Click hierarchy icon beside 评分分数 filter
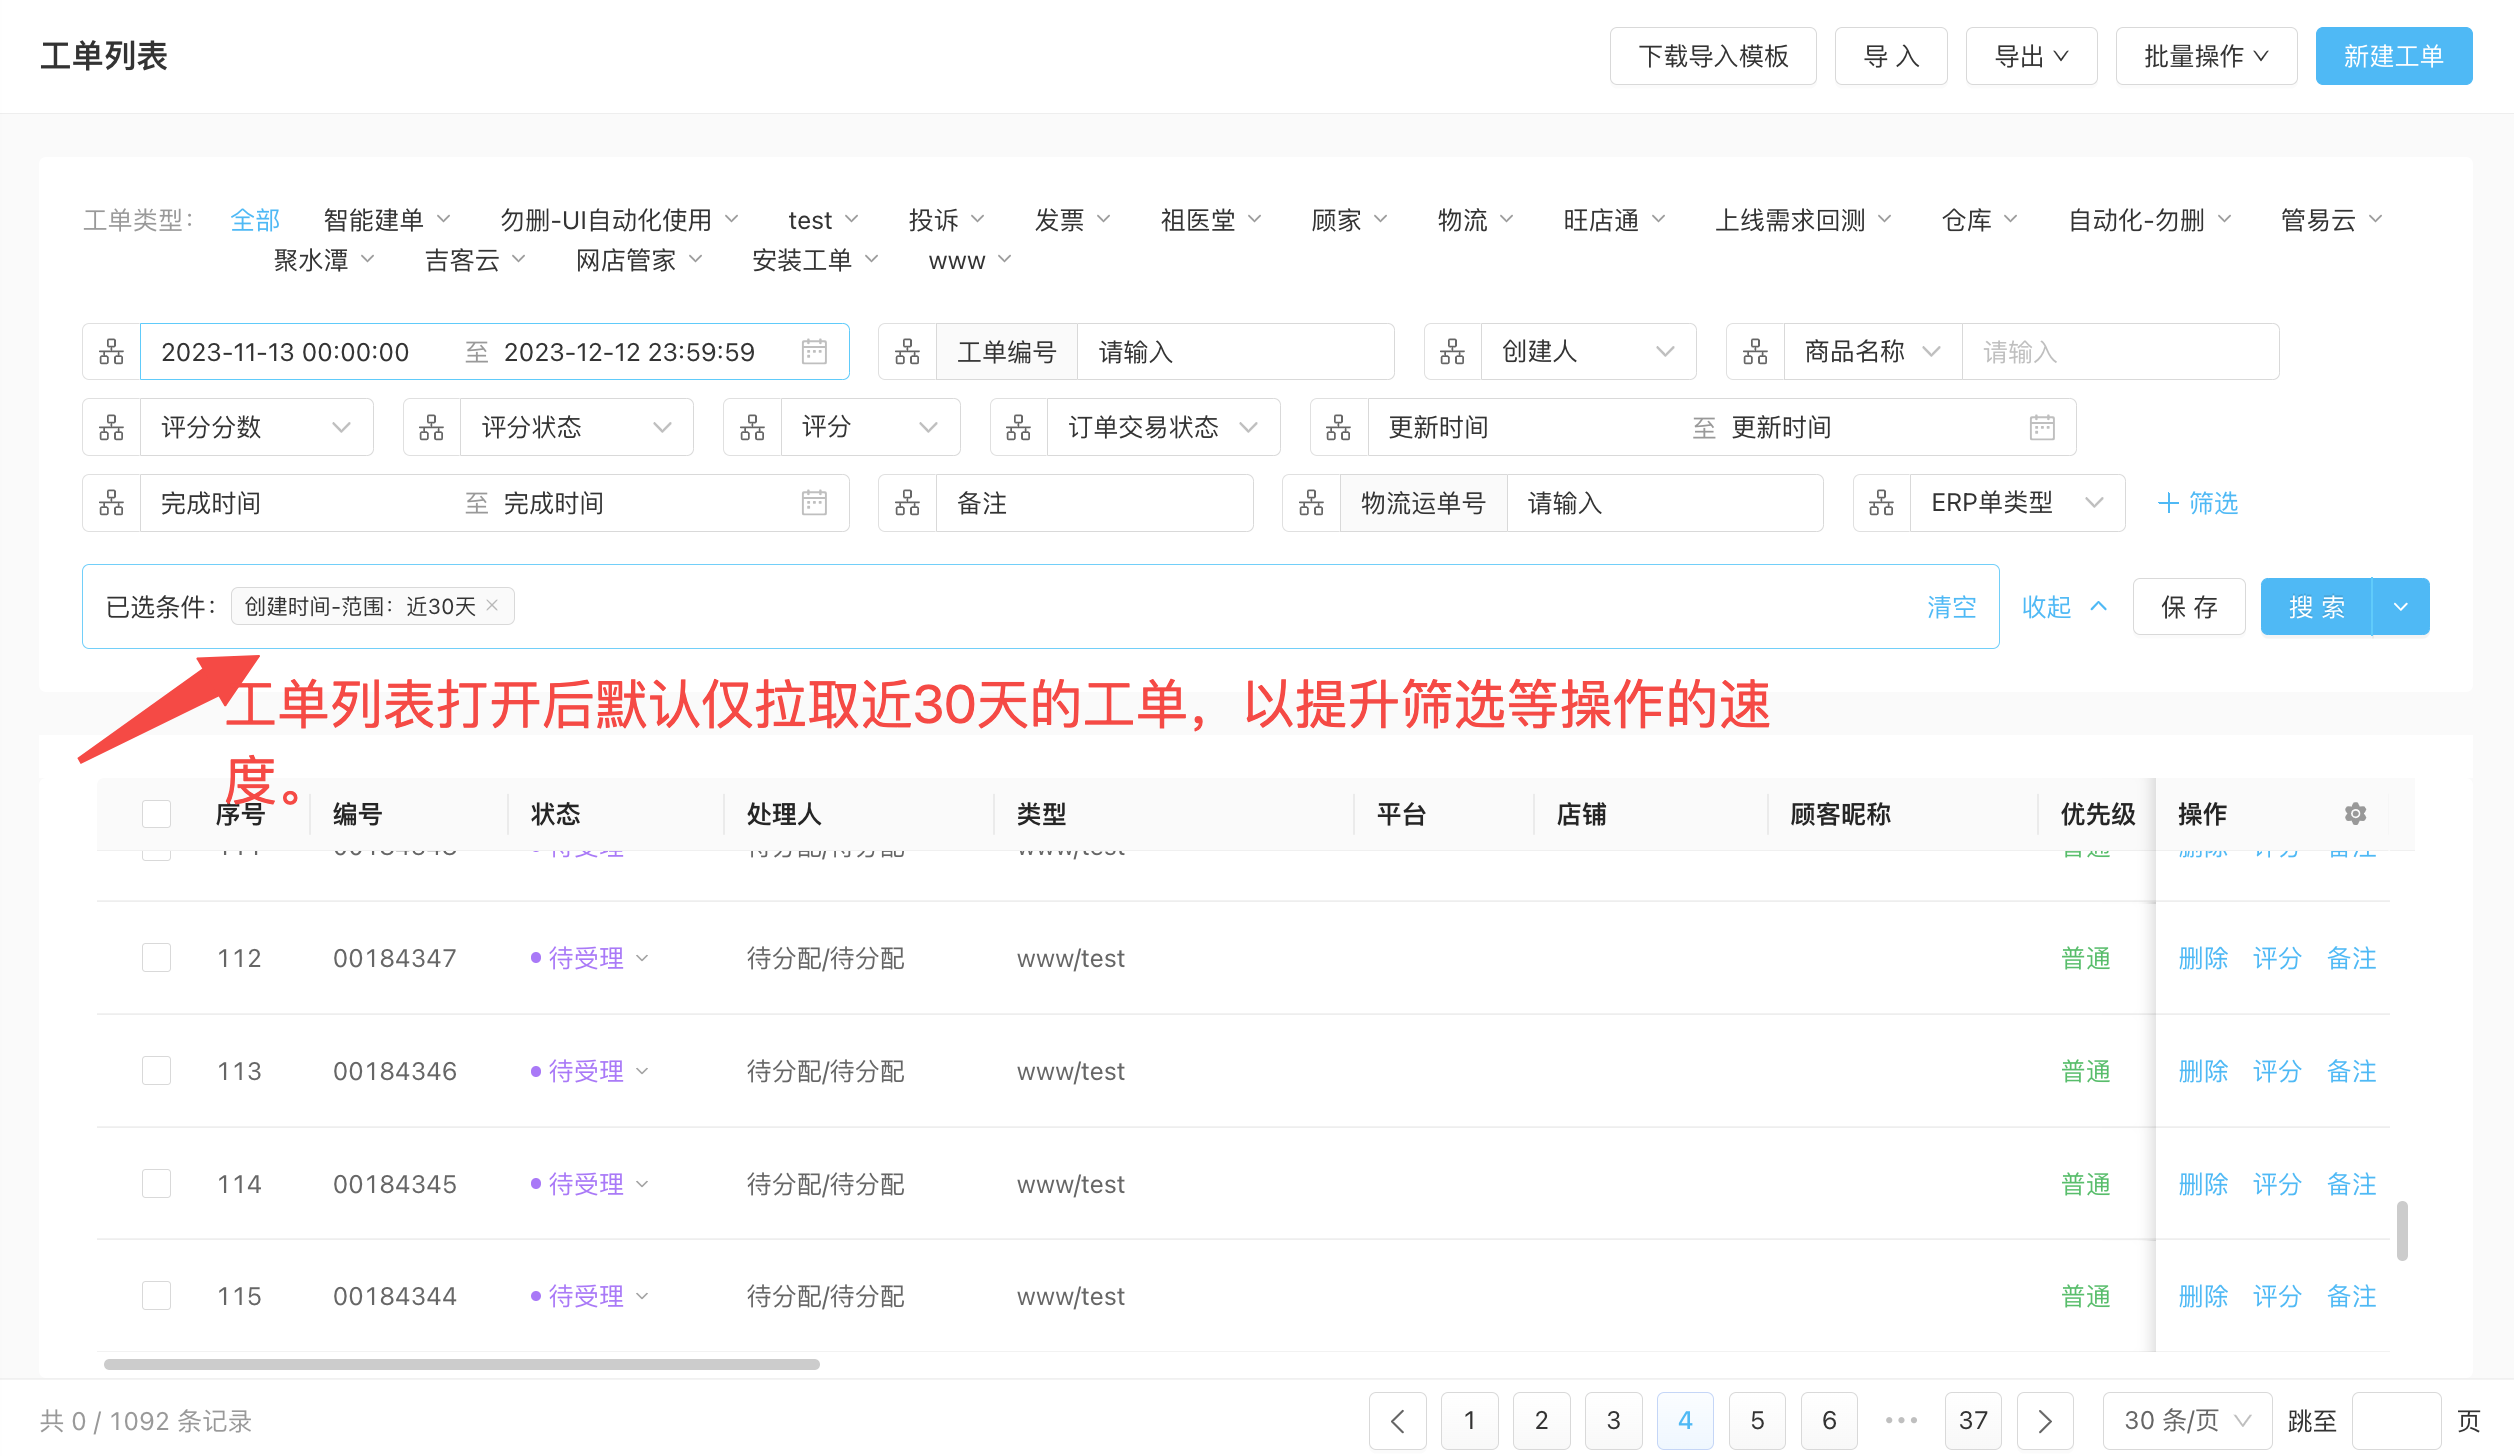2514x1456 pixels. 112,428
